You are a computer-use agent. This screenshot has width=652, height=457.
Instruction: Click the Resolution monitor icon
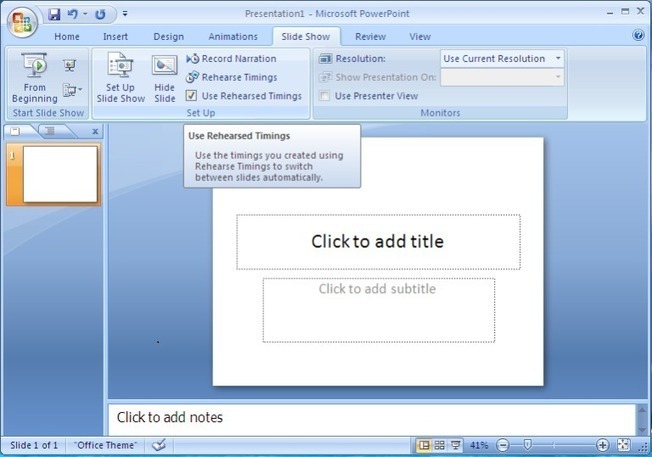click(325, 59)
